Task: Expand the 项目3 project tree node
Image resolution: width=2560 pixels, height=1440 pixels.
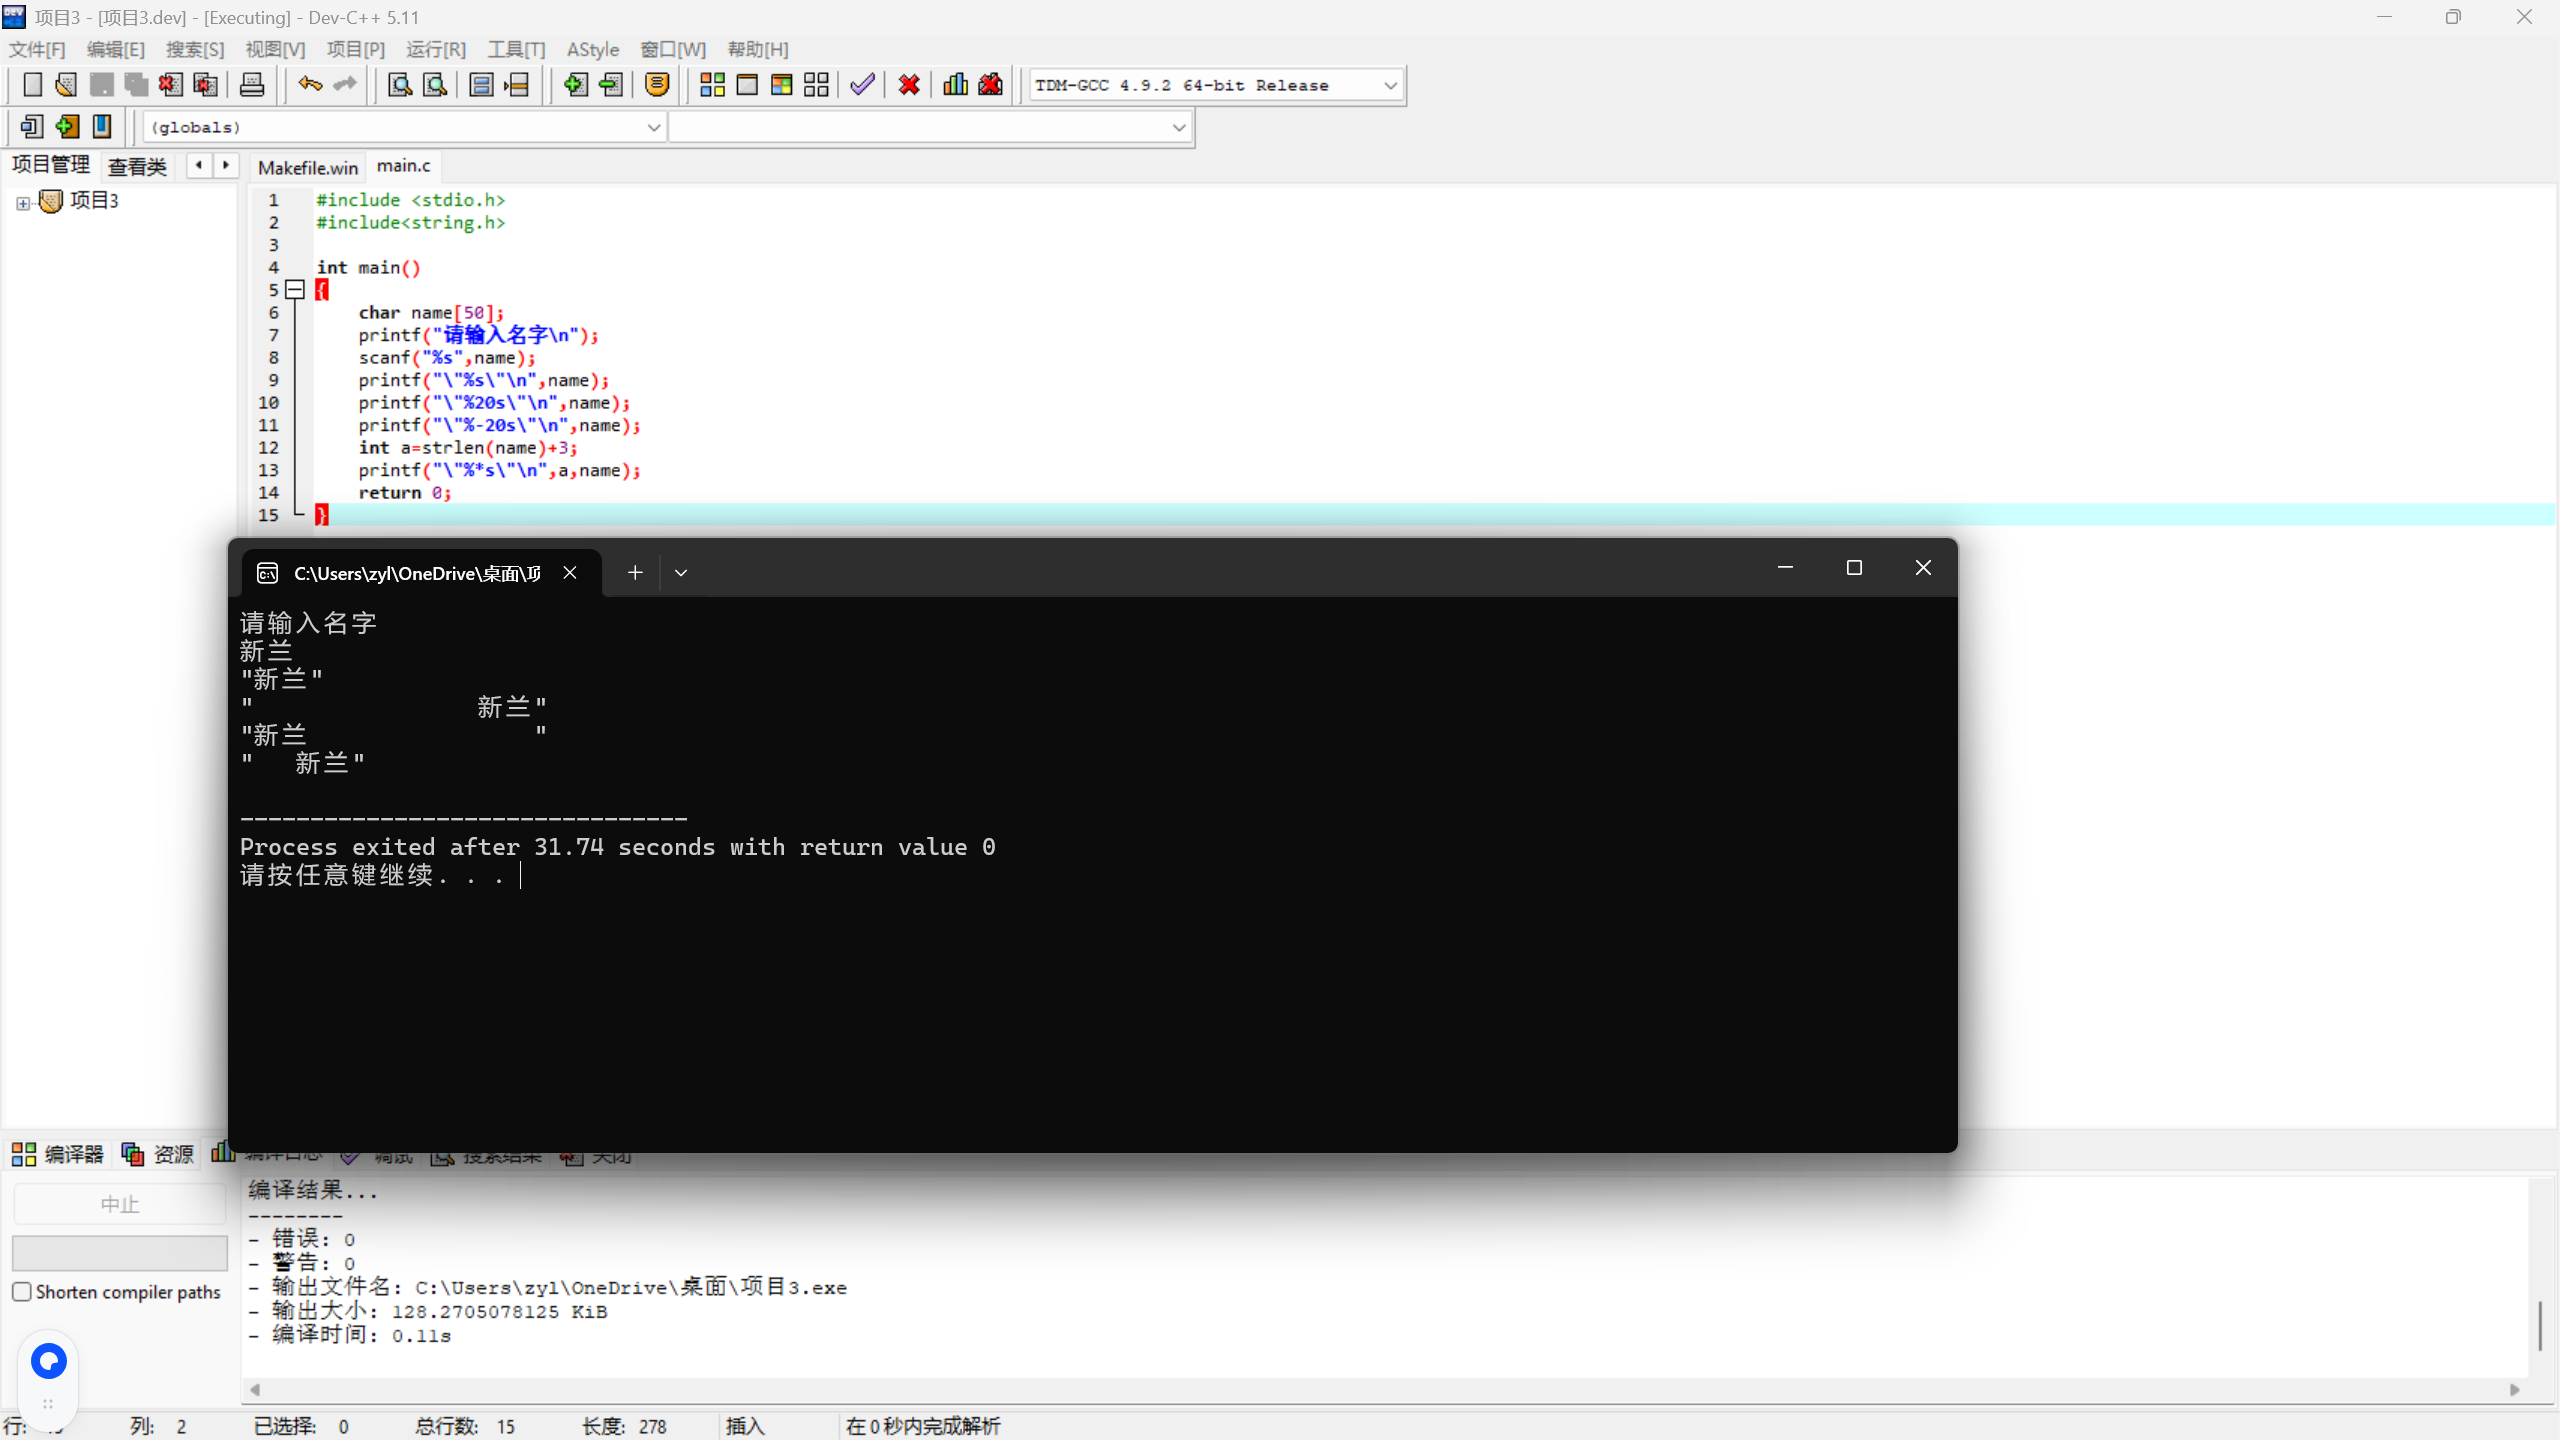Action: [x=22, y=203]
